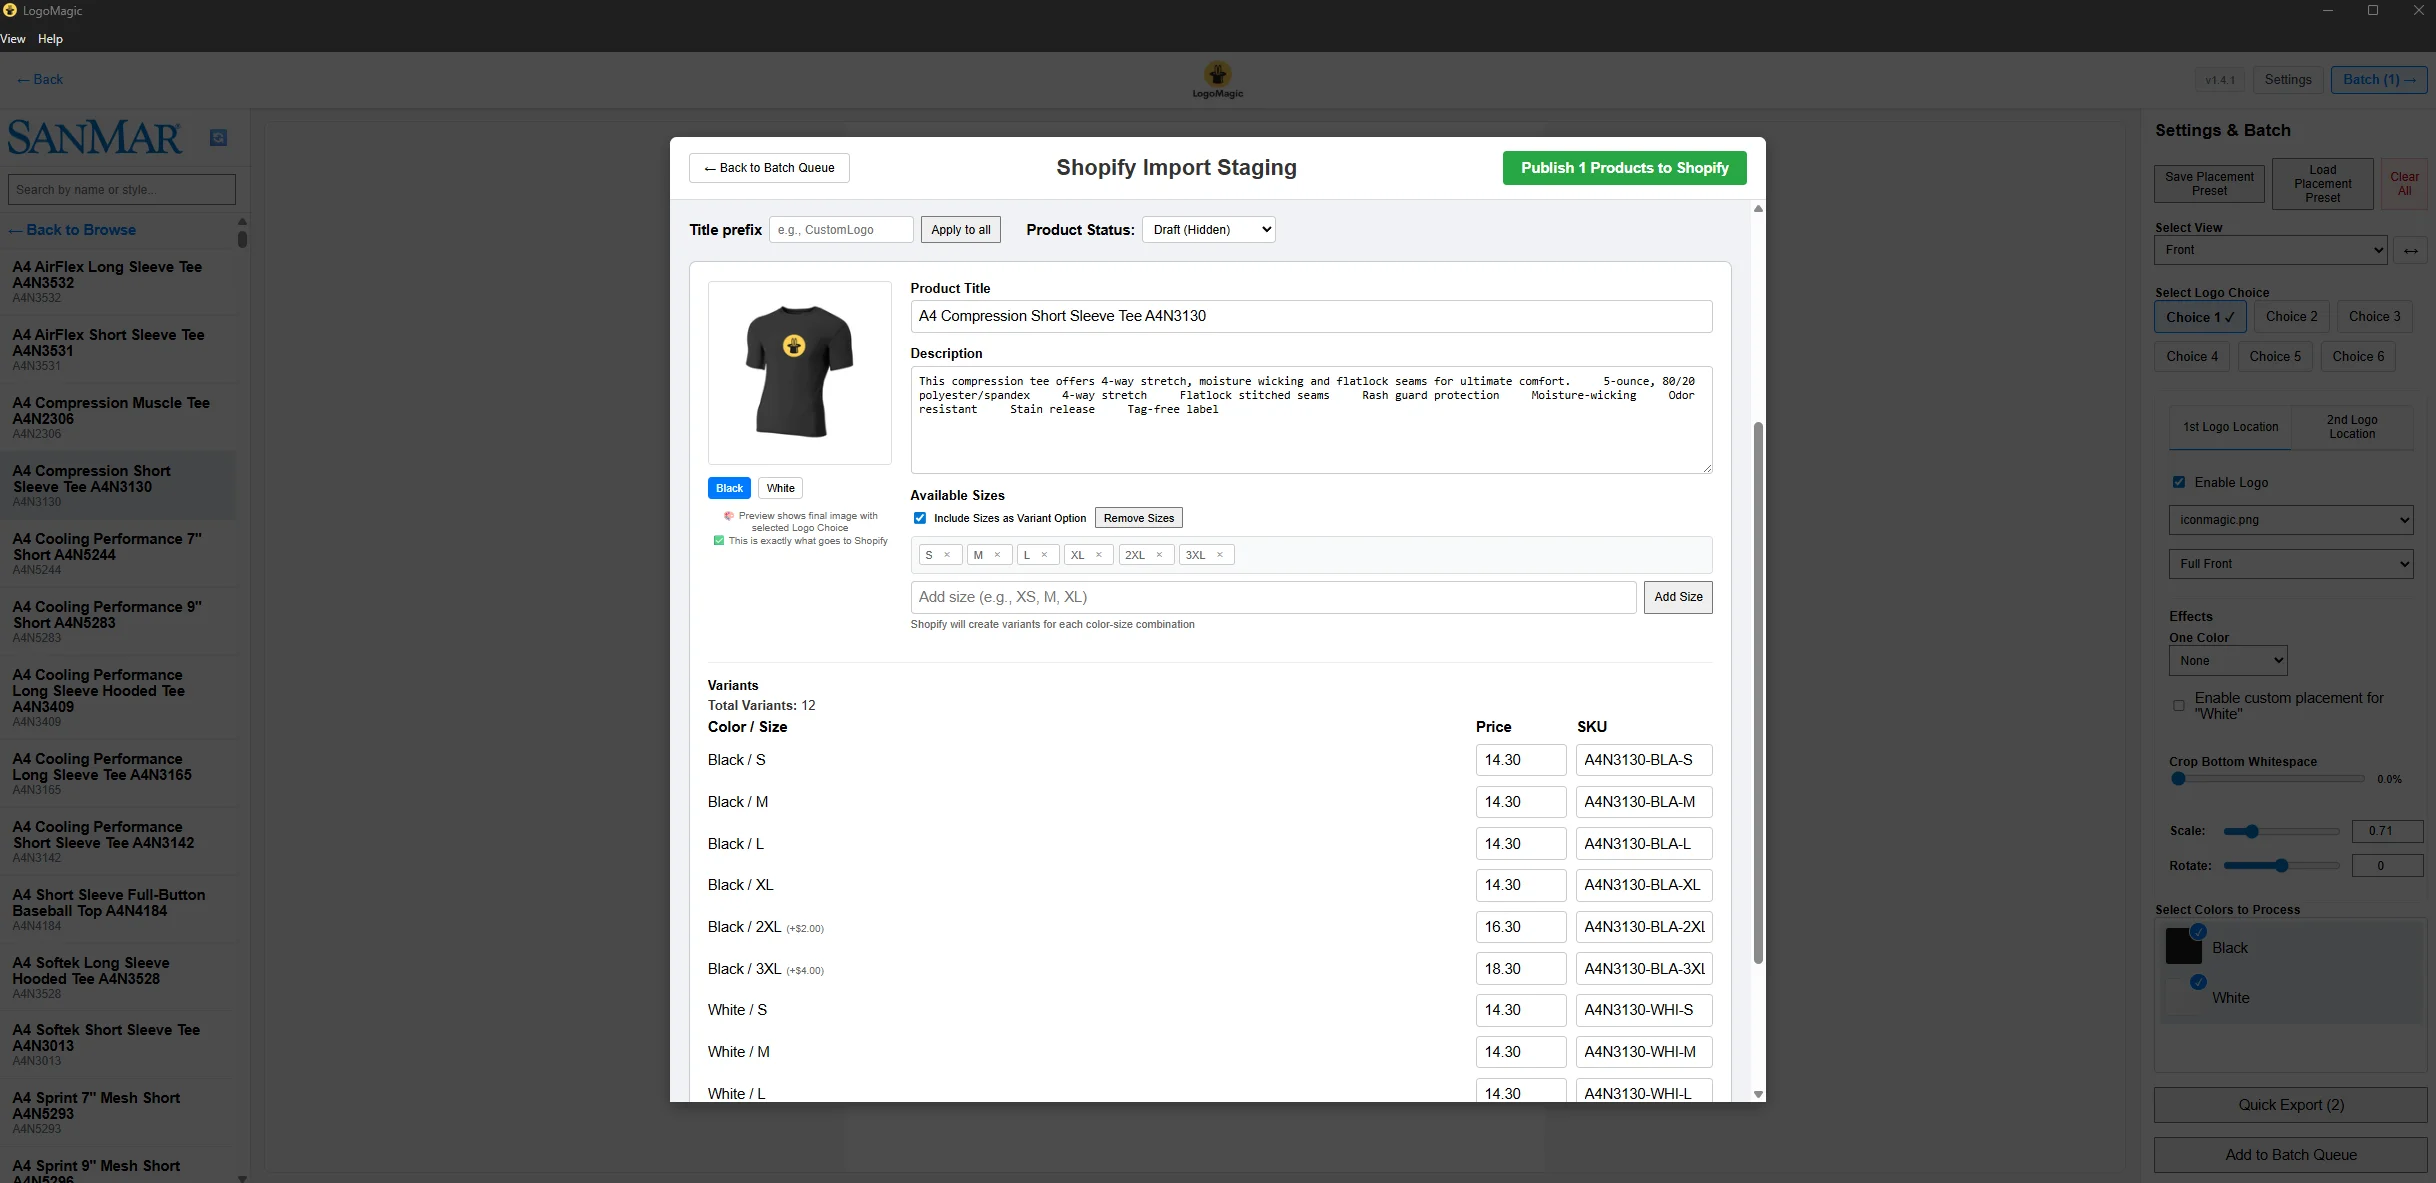Image resolution: width=2436 pixels, height=1183 pixels.
Task: Open Settings button in header
Action: (2288, 80)
